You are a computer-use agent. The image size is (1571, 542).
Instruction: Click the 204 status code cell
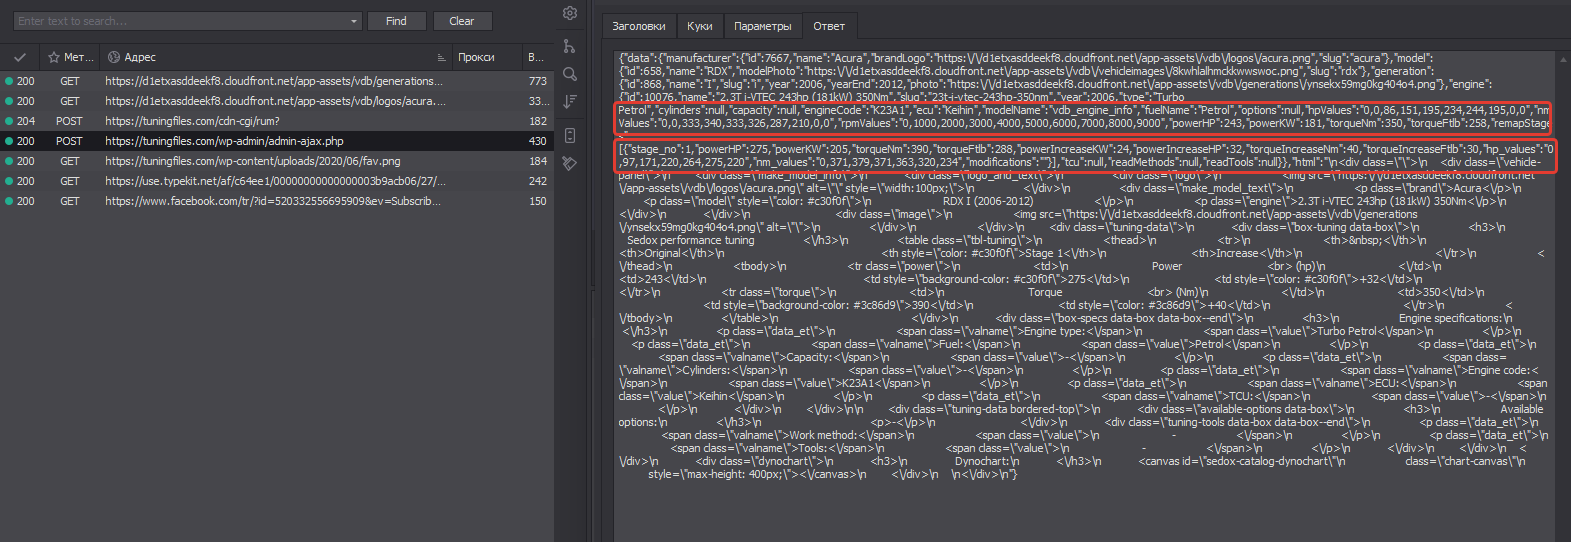tap(26, 121)
